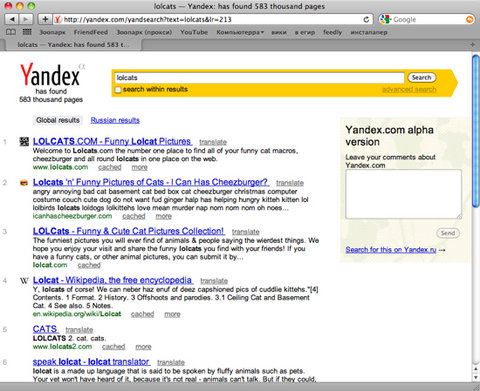Click the red close window button

point(8,6)
